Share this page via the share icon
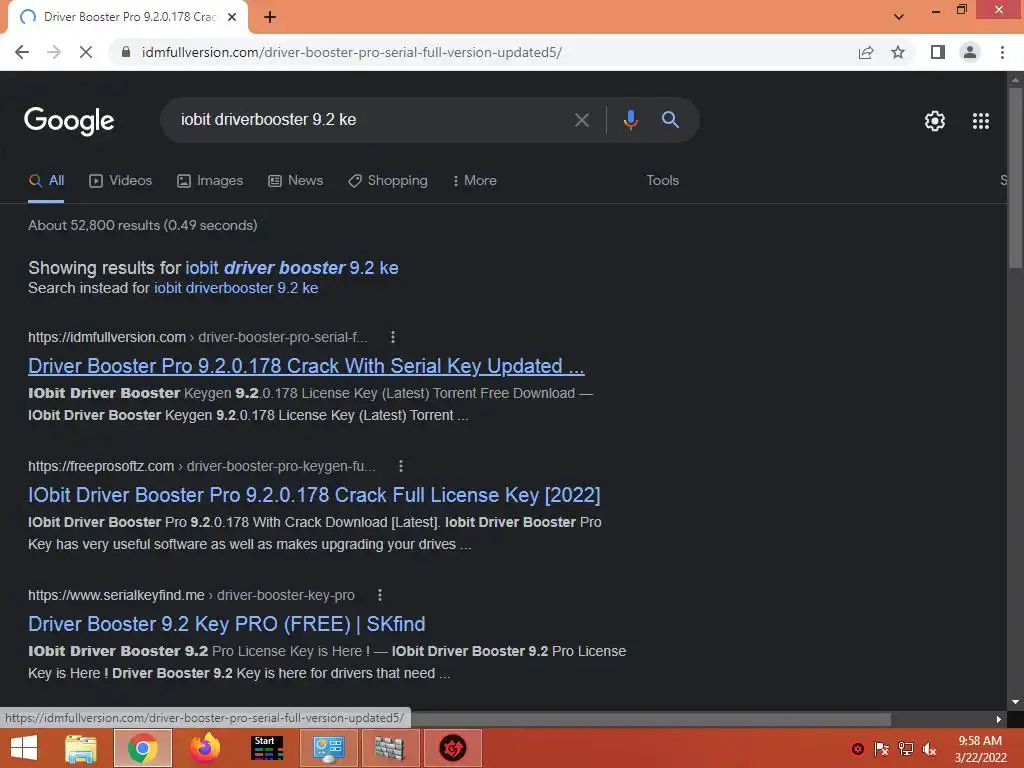 pyautogui.click(x=866, y=52)
